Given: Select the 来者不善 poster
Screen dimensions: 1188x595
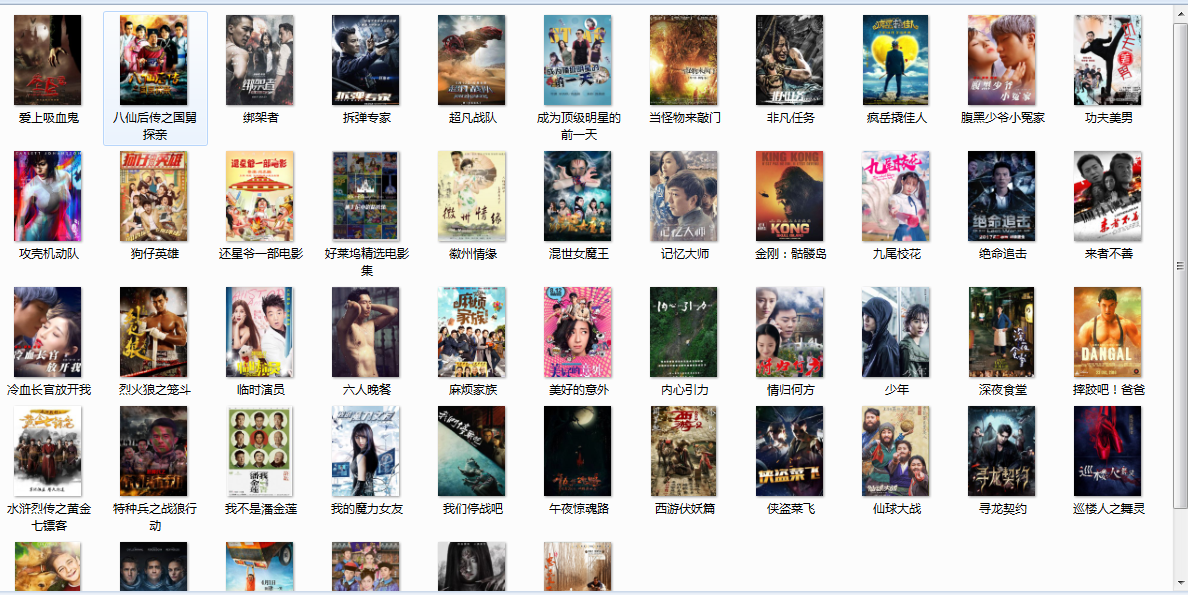Looking at the screenshot, I should point(1108,196).
